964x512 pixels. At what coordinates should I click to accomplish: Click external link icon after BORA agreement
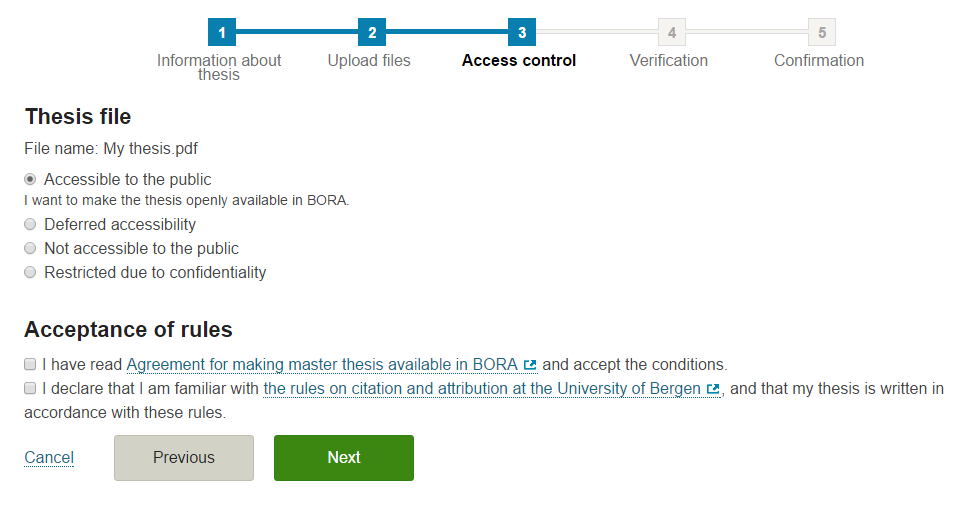point(530,365)
